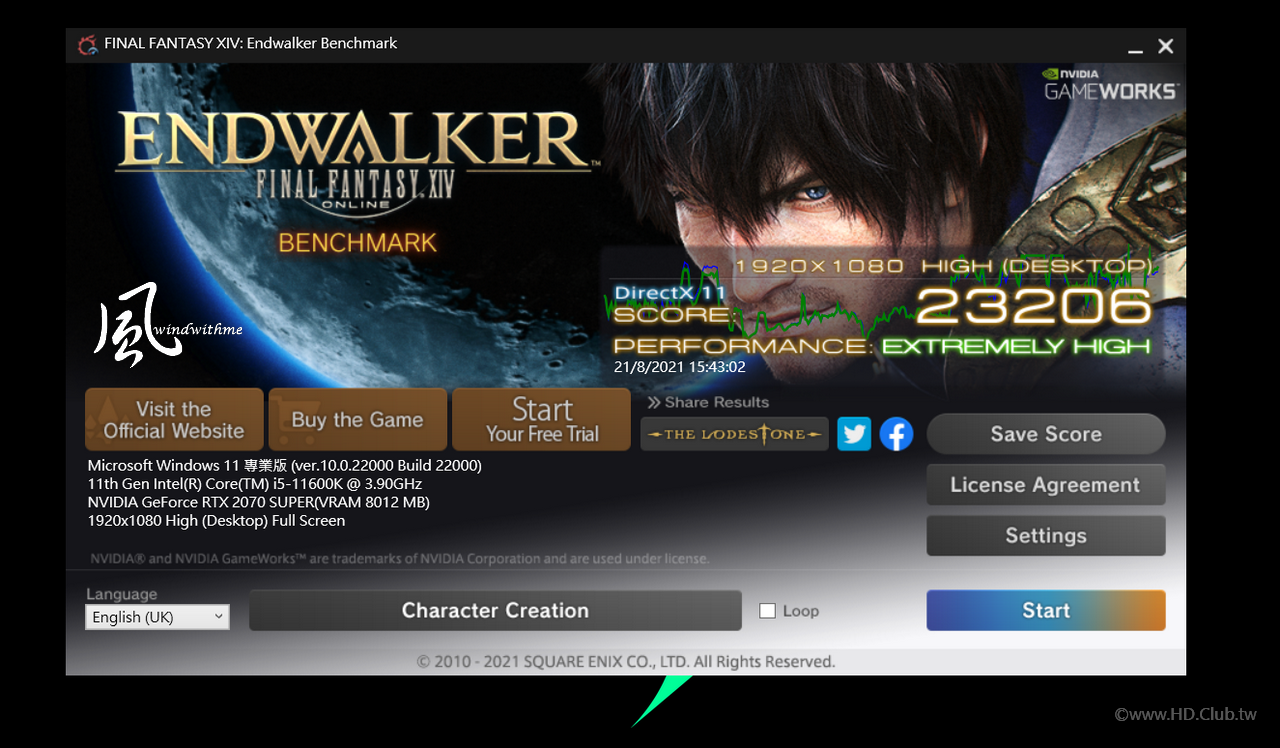Open Character Creation
The image size is (1280, 748).
pyautogui.click(x=495, y=610)
